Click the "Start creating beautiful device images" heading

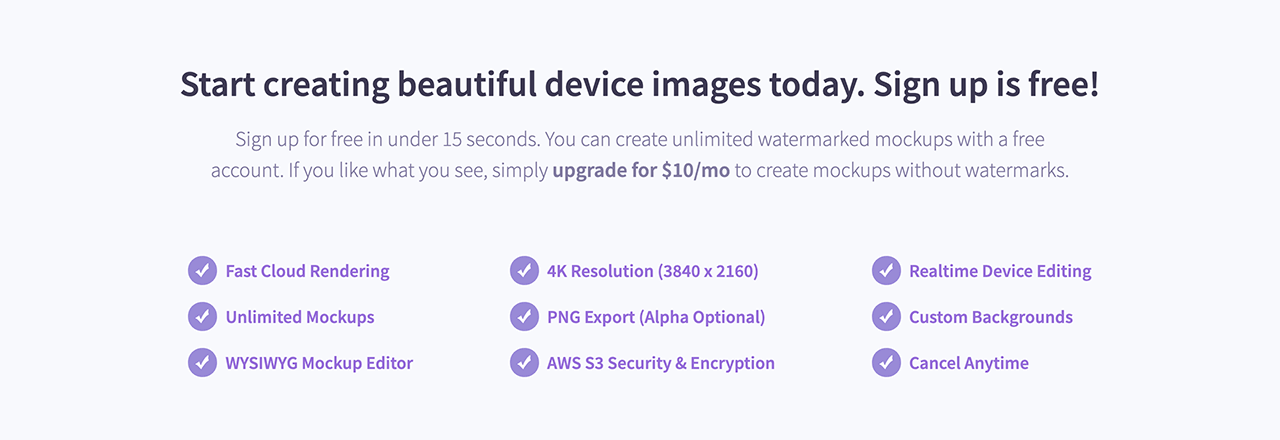(x=639, y=85)
